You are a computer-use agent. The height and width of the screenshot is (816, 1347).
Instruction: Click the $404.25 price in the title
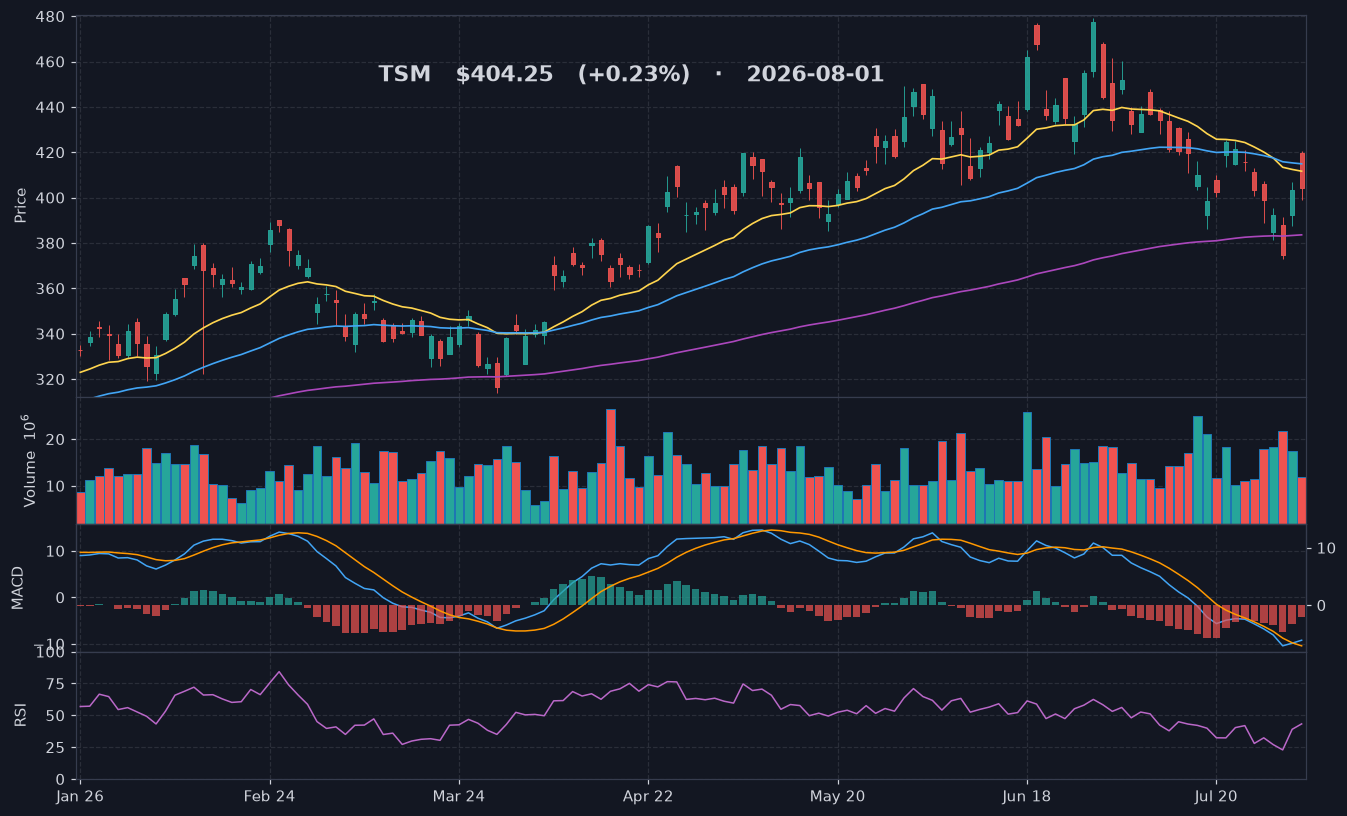(x=504, y=74)
